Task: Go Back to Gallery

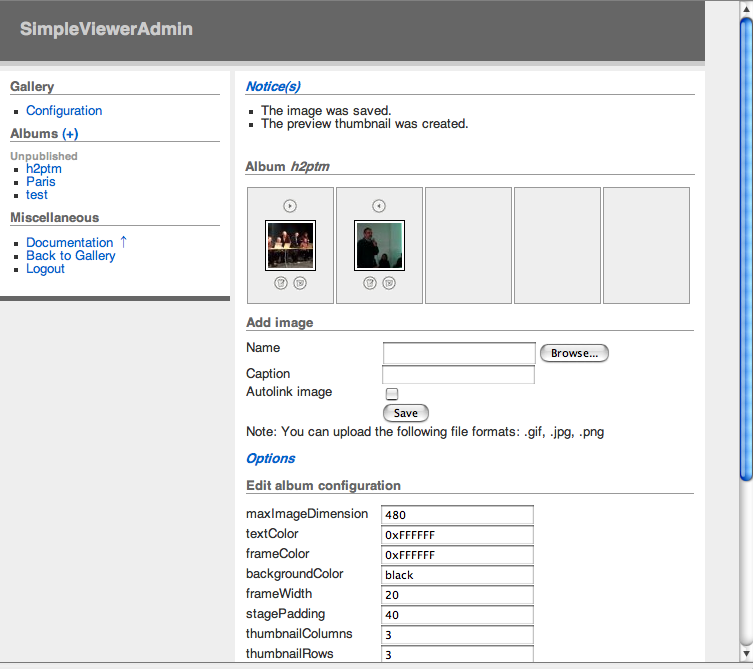Action: pos(71,255)
